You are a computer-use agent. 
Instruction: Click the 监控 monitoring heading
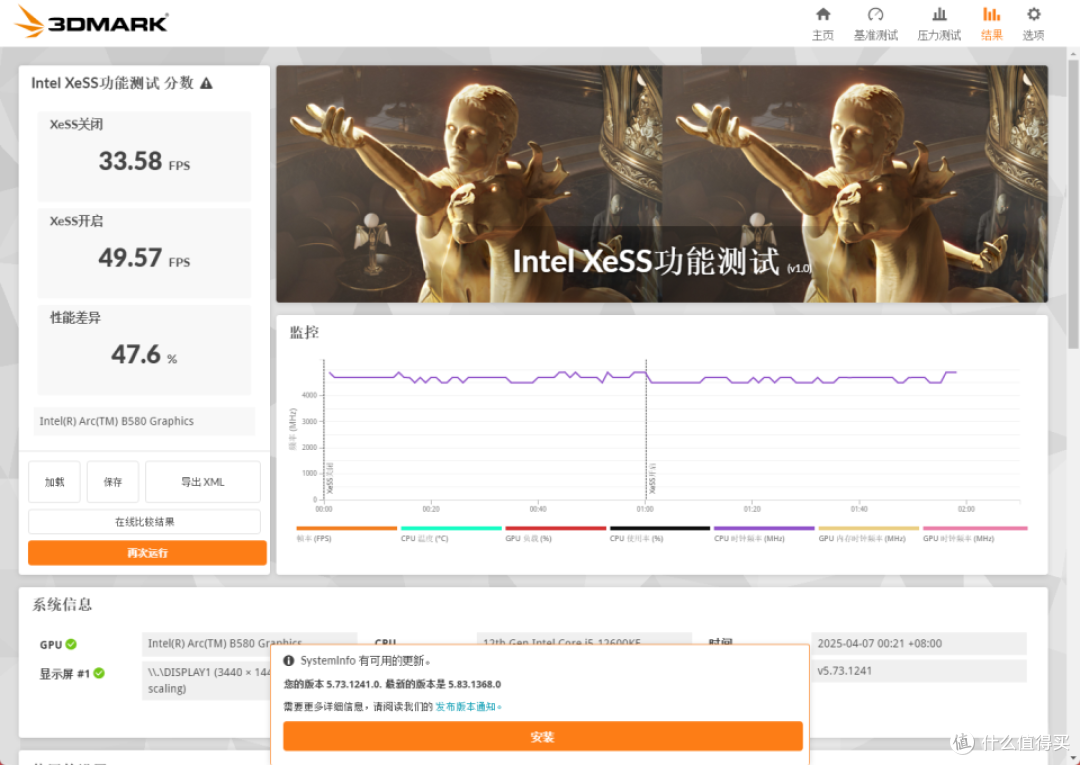[x=304, y=333]
